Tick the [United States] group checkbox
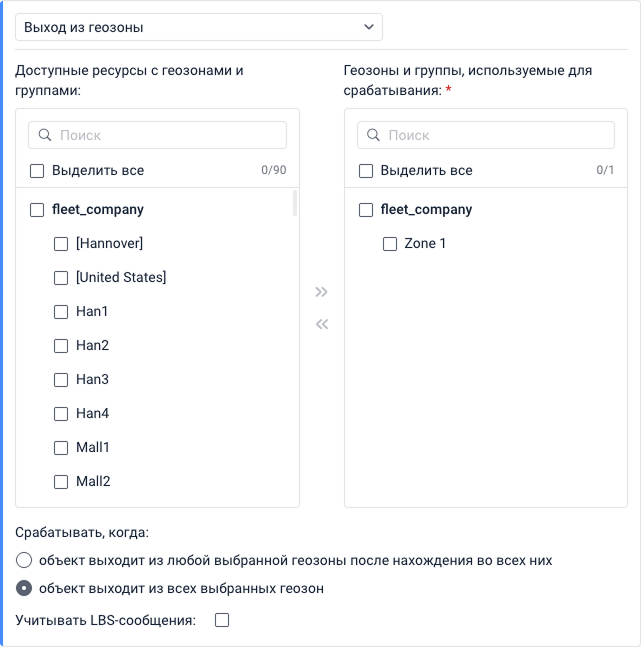This screenshot has width=641, height=647. (x=61, y=278)
